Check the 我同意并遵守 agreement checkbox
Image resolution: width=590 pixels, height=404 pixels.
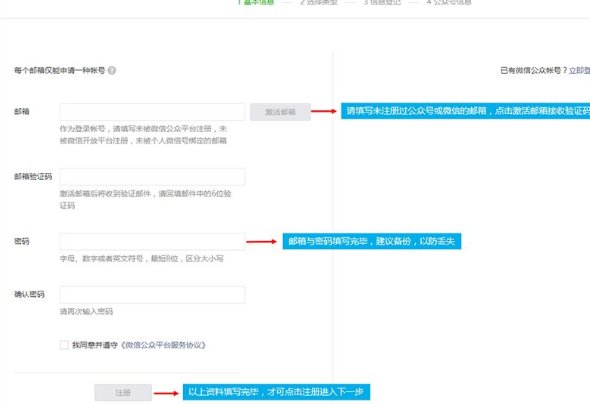(x=64, y=345)
